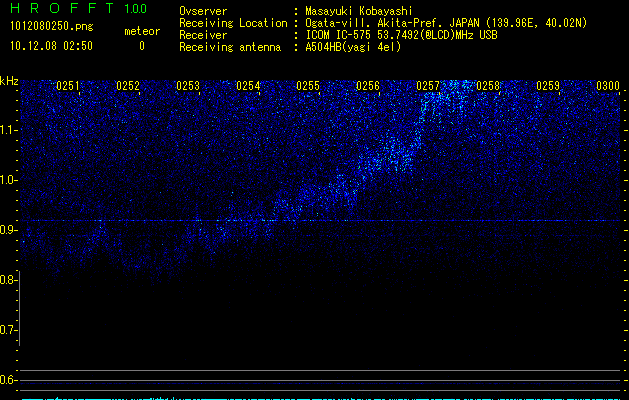Viewport: 629px width, 400px height.
Task: Click the ICOM IC-575 53.7492 MHz receiver value
Action: [401, 35]
